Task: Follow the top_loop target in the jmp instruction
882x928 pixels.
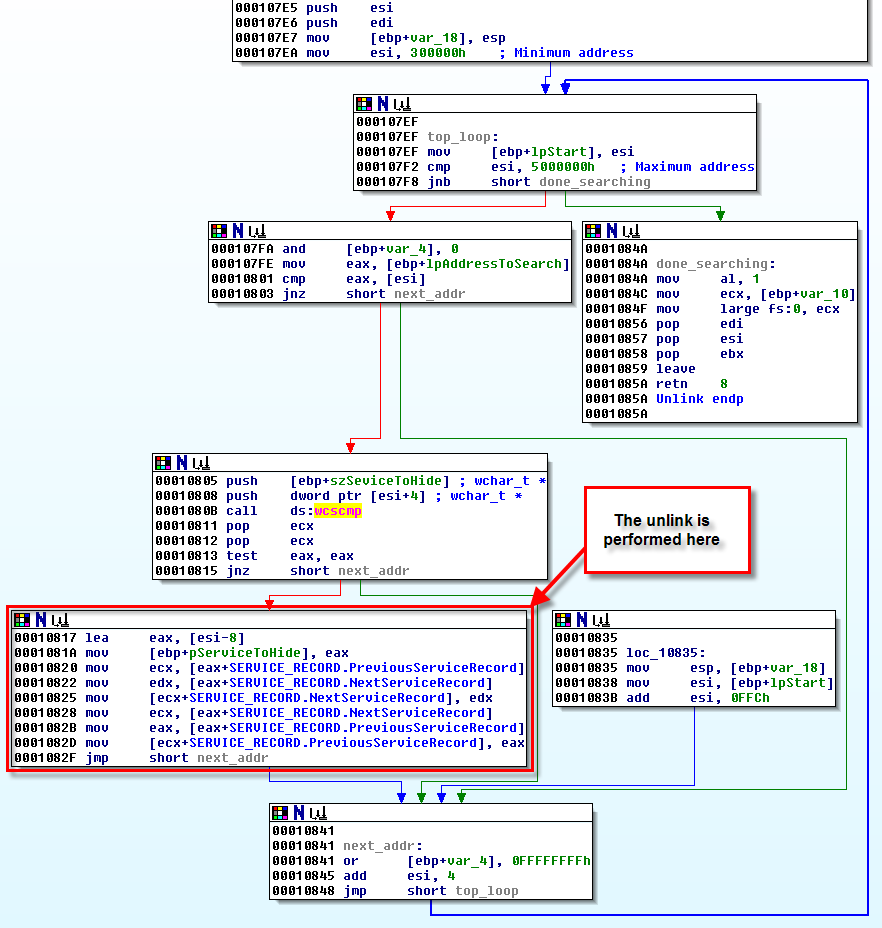Action: [486, 891]
